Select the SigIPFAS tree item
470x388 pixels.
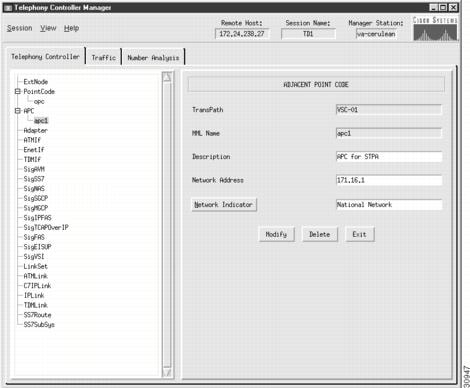(x=37, y=218)
